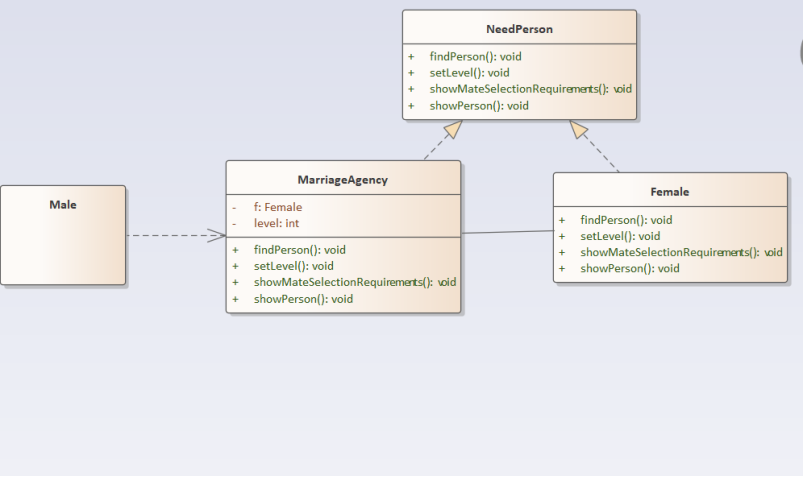Select findPerson() method in MarriageAgency class
The image size is (803, 477).
point(300,250)
